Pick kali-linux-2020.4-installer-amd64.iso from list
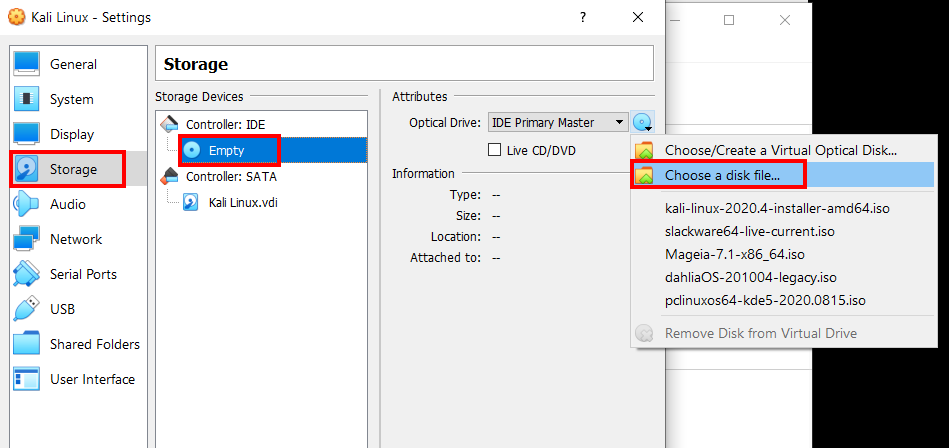This screenshot has height=448, width=949. 777,208
